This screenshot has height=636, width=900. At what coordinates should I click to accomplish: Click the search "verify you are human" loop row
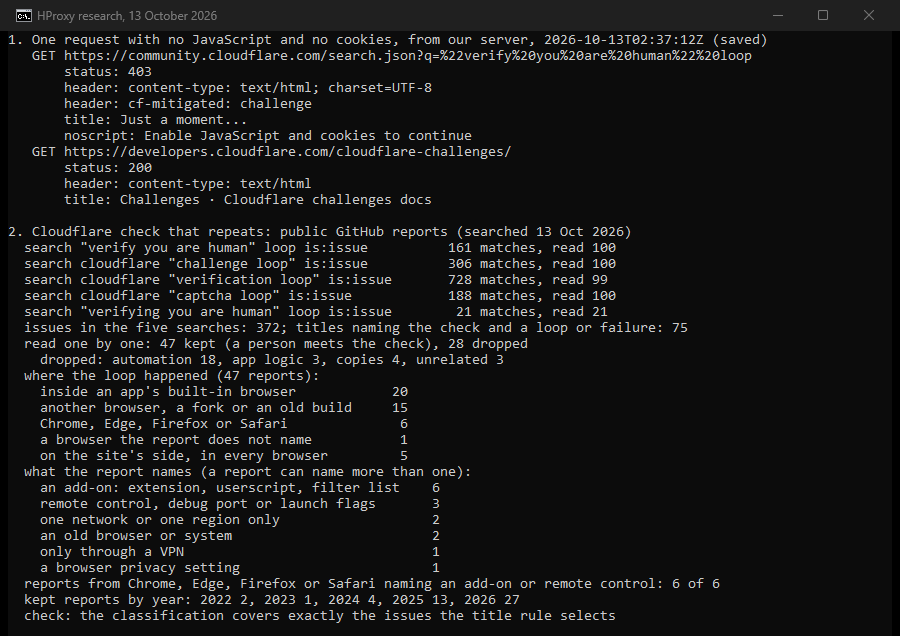click(320, 248)
